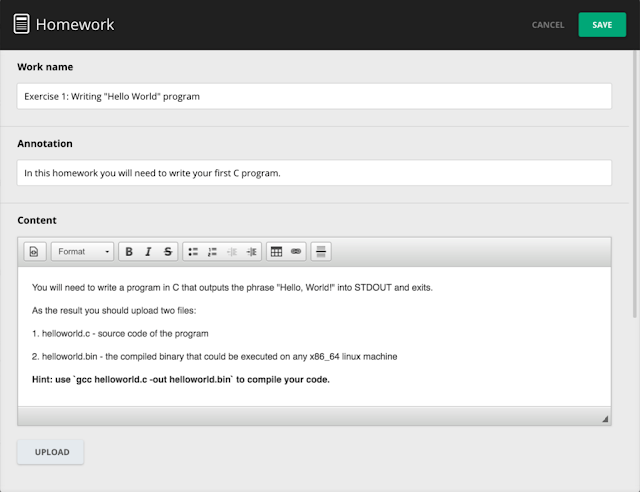Focus the Annotation input field

(x=314, y=173)
